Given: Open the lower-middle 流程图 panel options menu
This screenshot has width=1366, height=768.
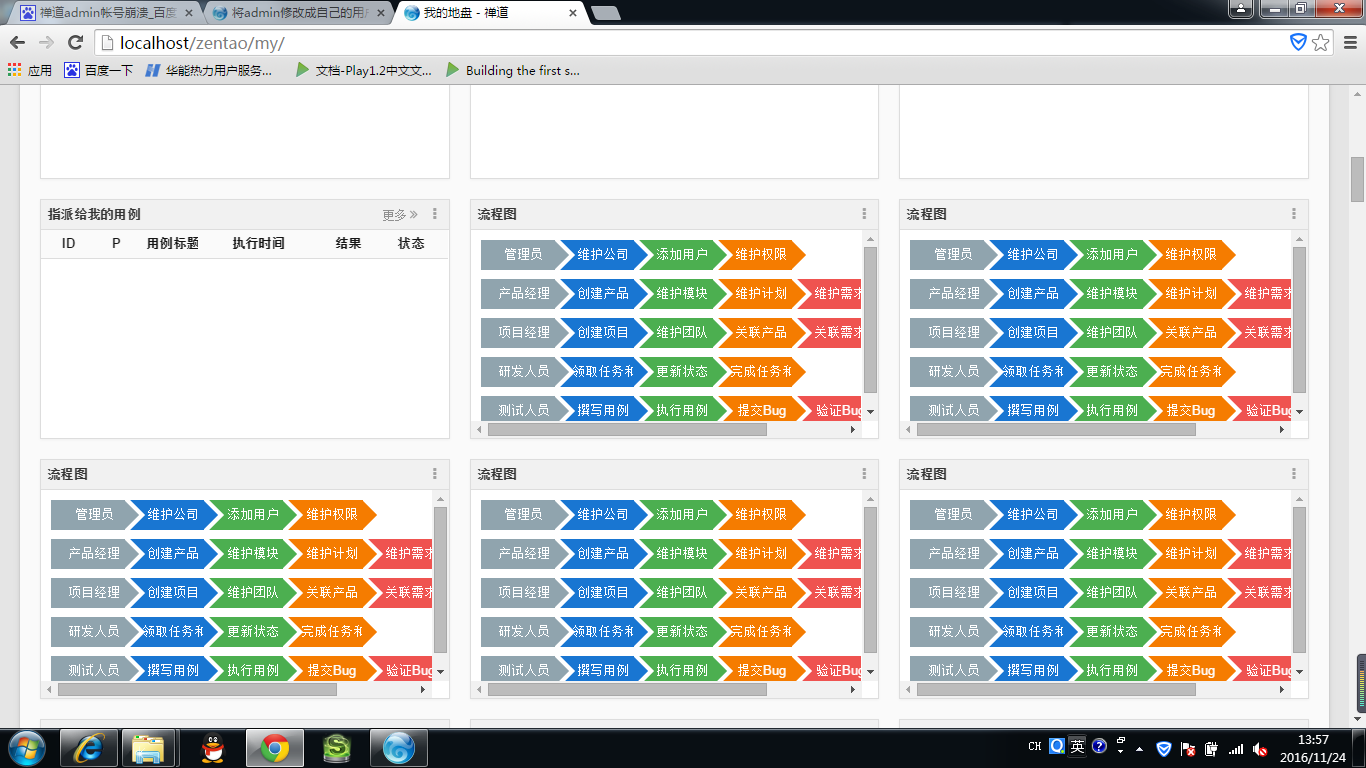Looking at the screenshot, I should 864,474.
